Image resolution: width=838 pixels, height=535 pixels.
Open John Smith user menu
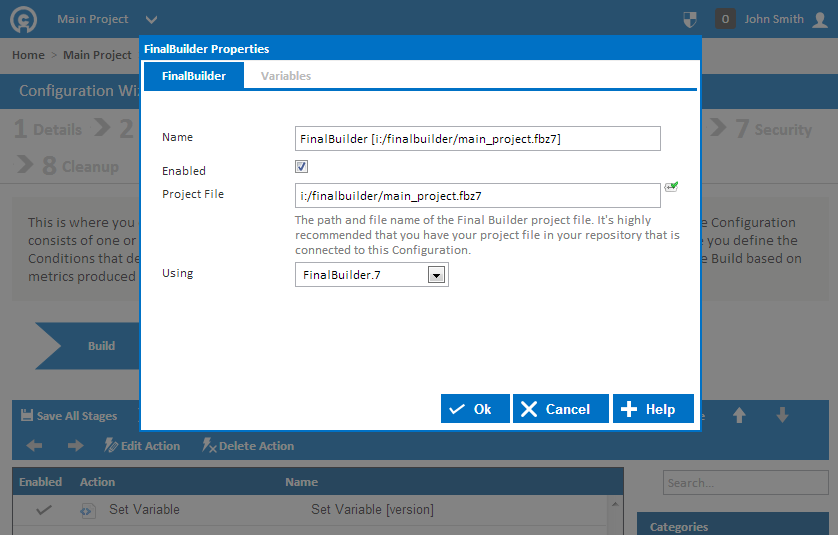774,19
